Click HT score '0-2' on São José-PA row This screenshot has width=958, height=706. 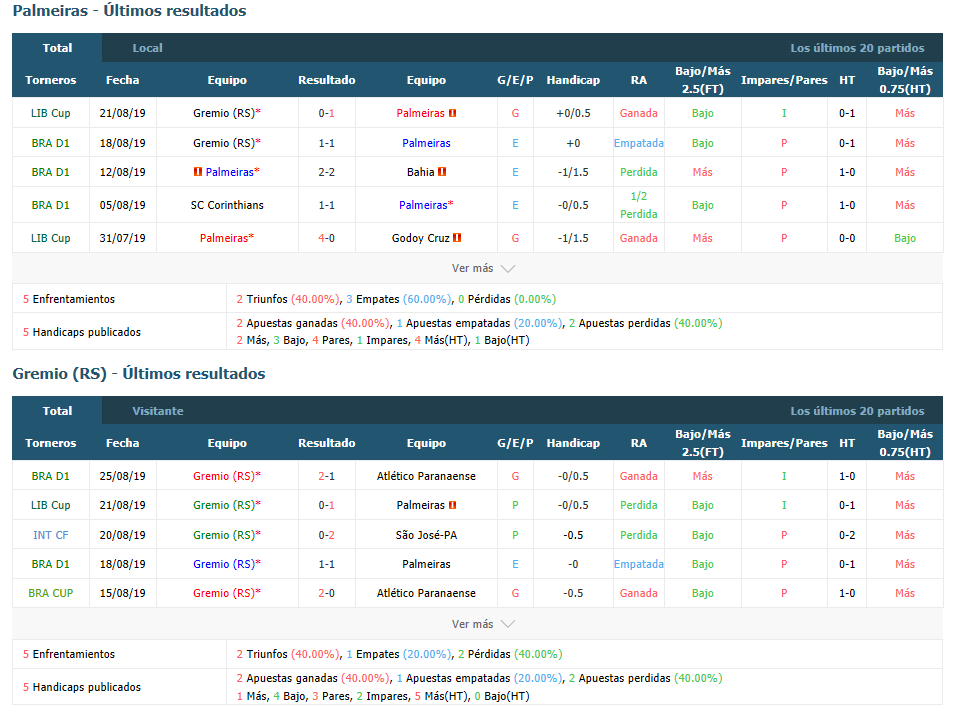[x=847, y=535]
